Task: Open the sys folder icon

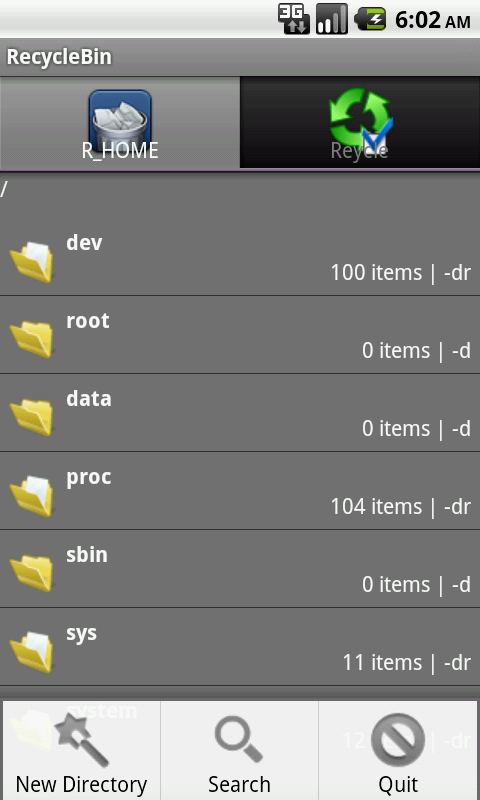Action: (x=32, y=652)
